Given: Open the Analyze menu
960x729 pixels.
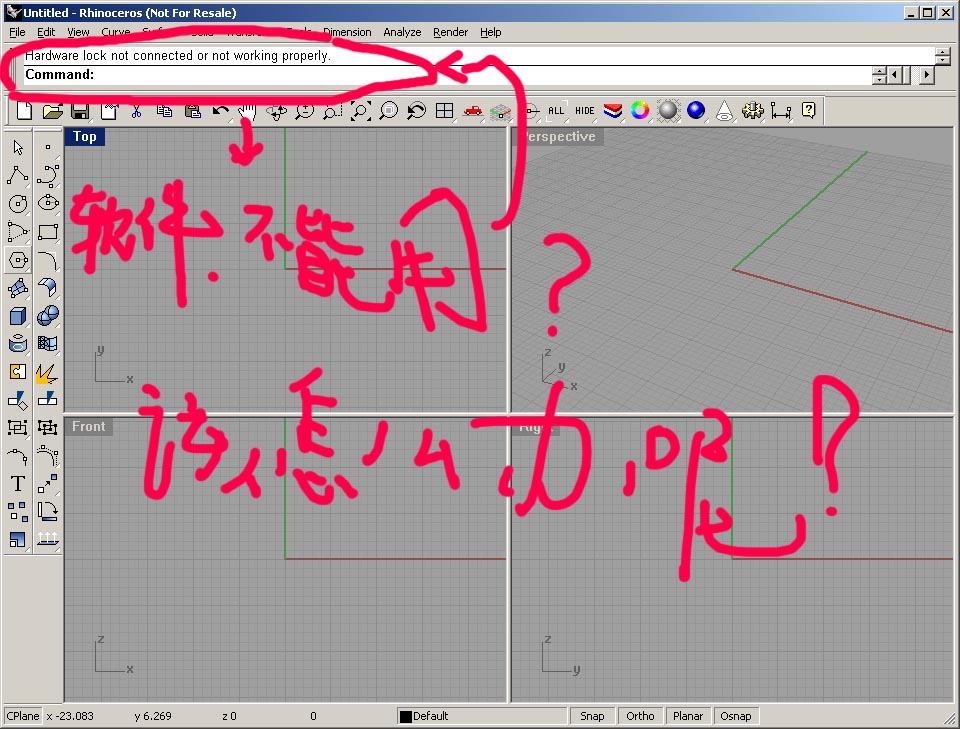Looking at the screenshot, I should pos(402,32).
